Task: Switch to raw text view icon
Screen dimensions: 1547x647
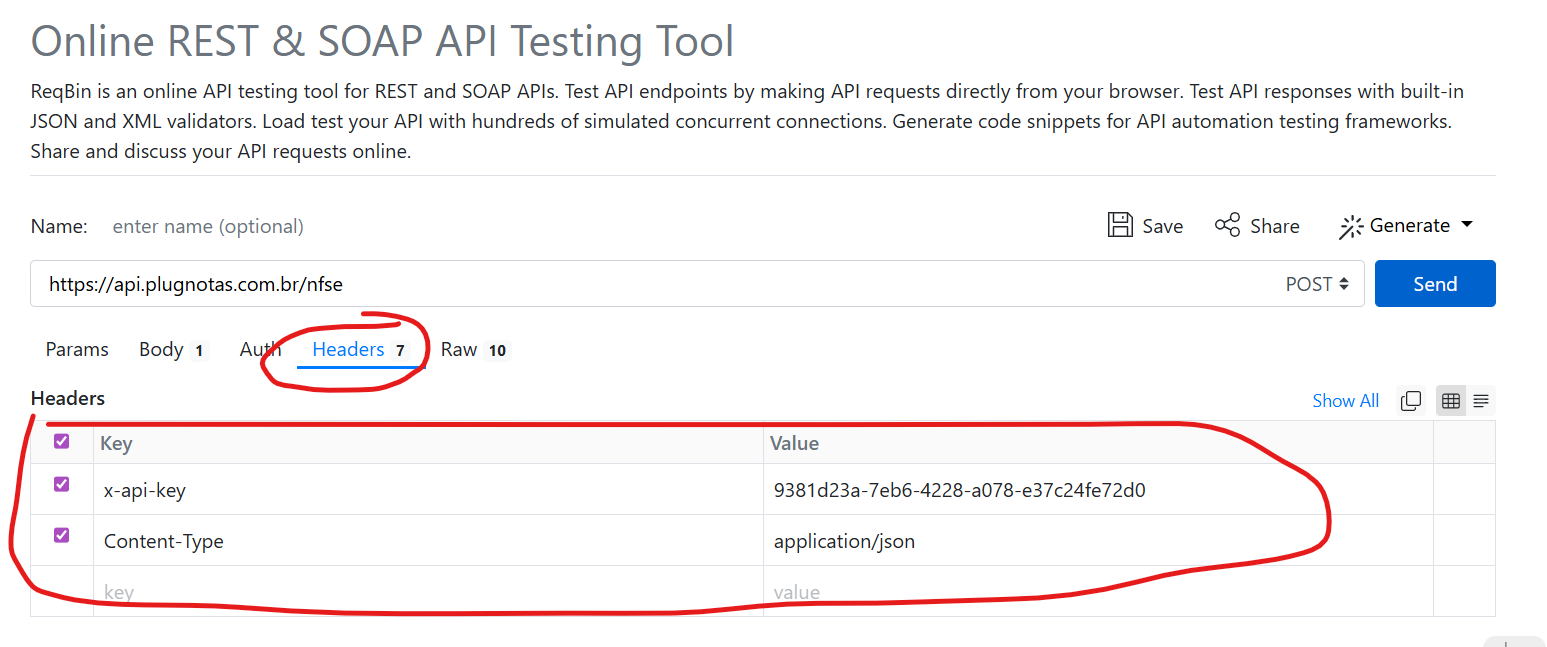Action: coord(1481,401)
